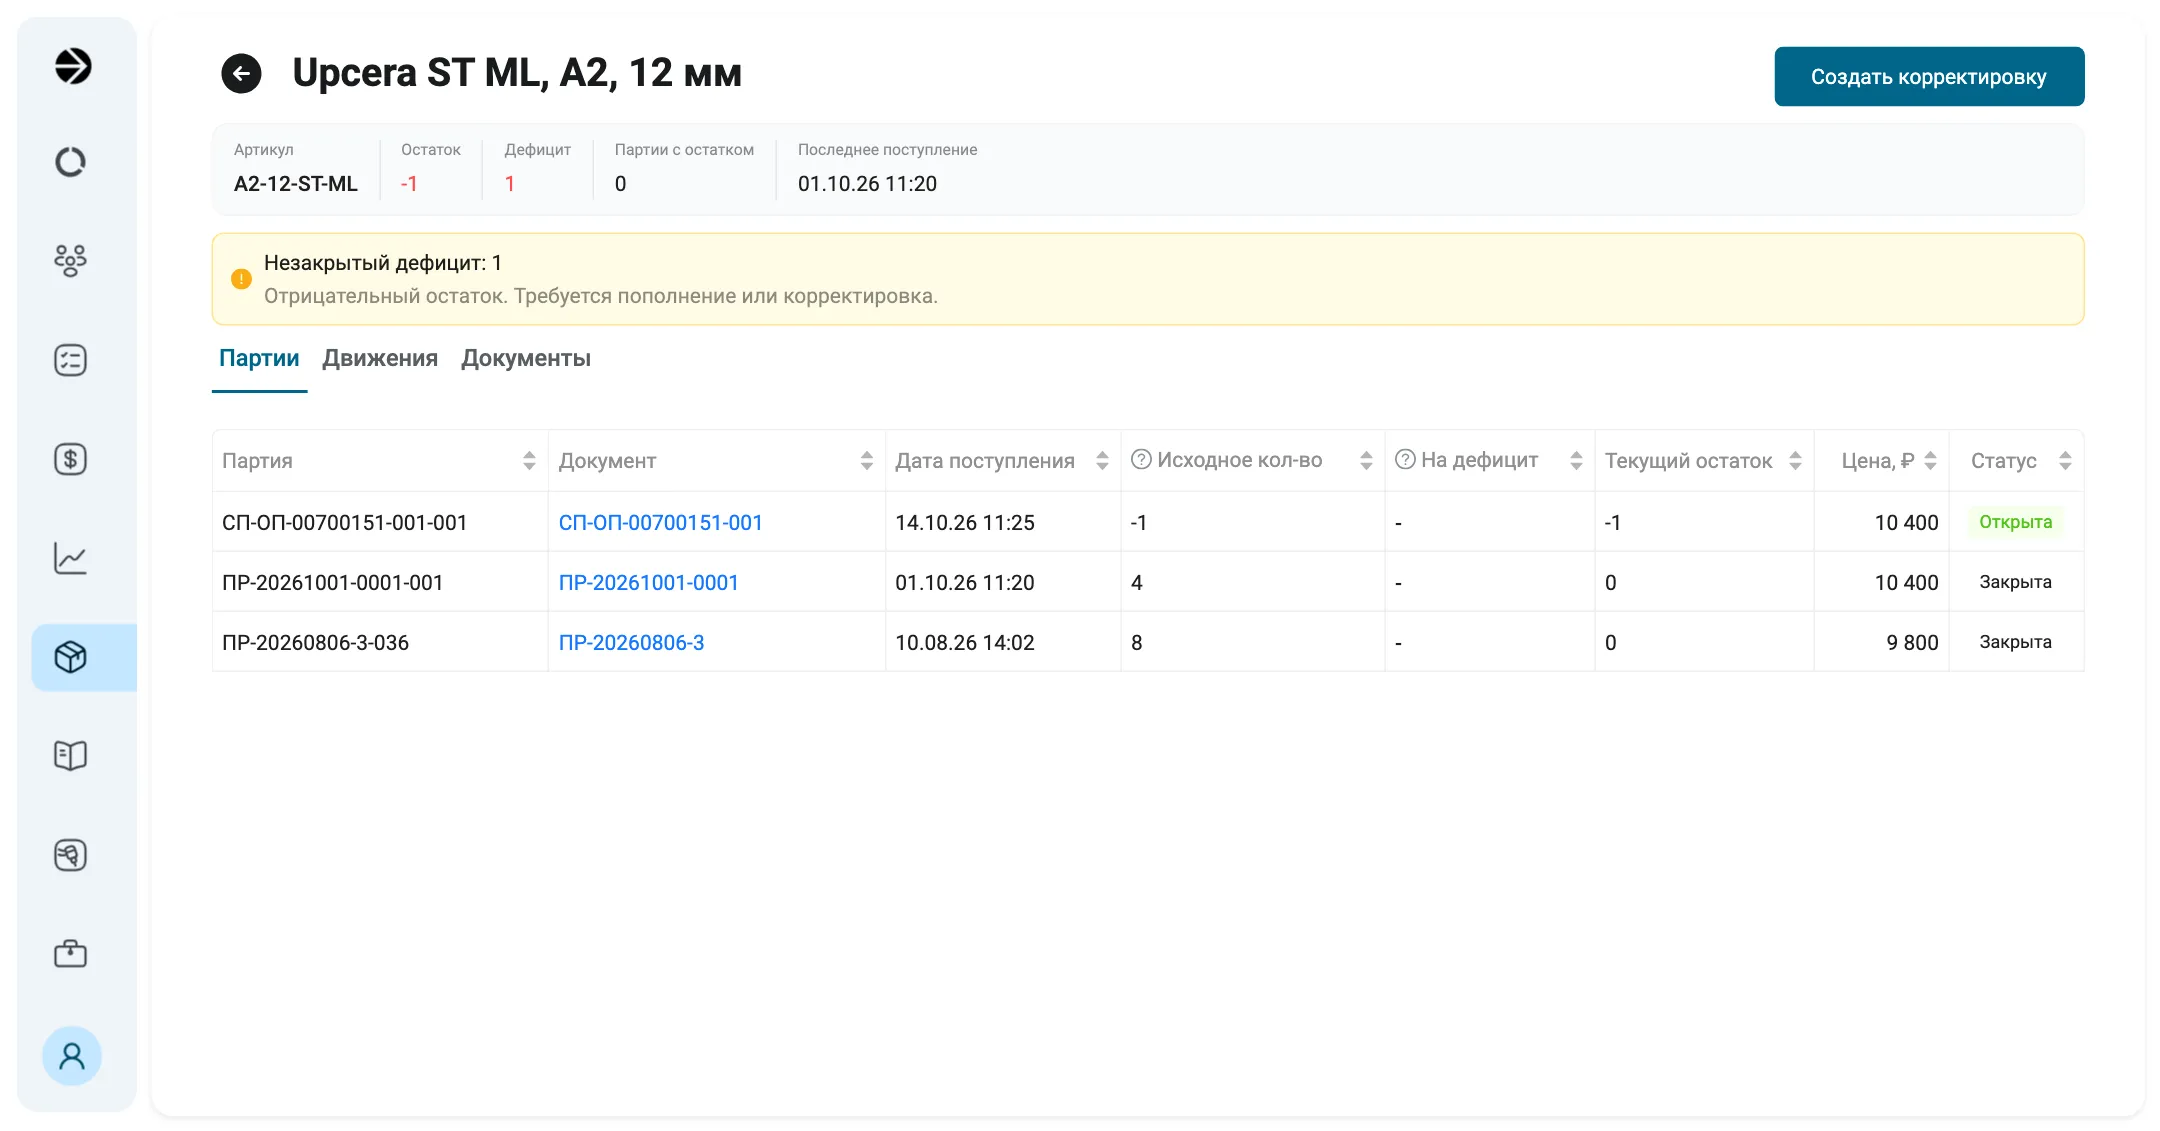Click Создать корректировку button

click(1929, 76)
